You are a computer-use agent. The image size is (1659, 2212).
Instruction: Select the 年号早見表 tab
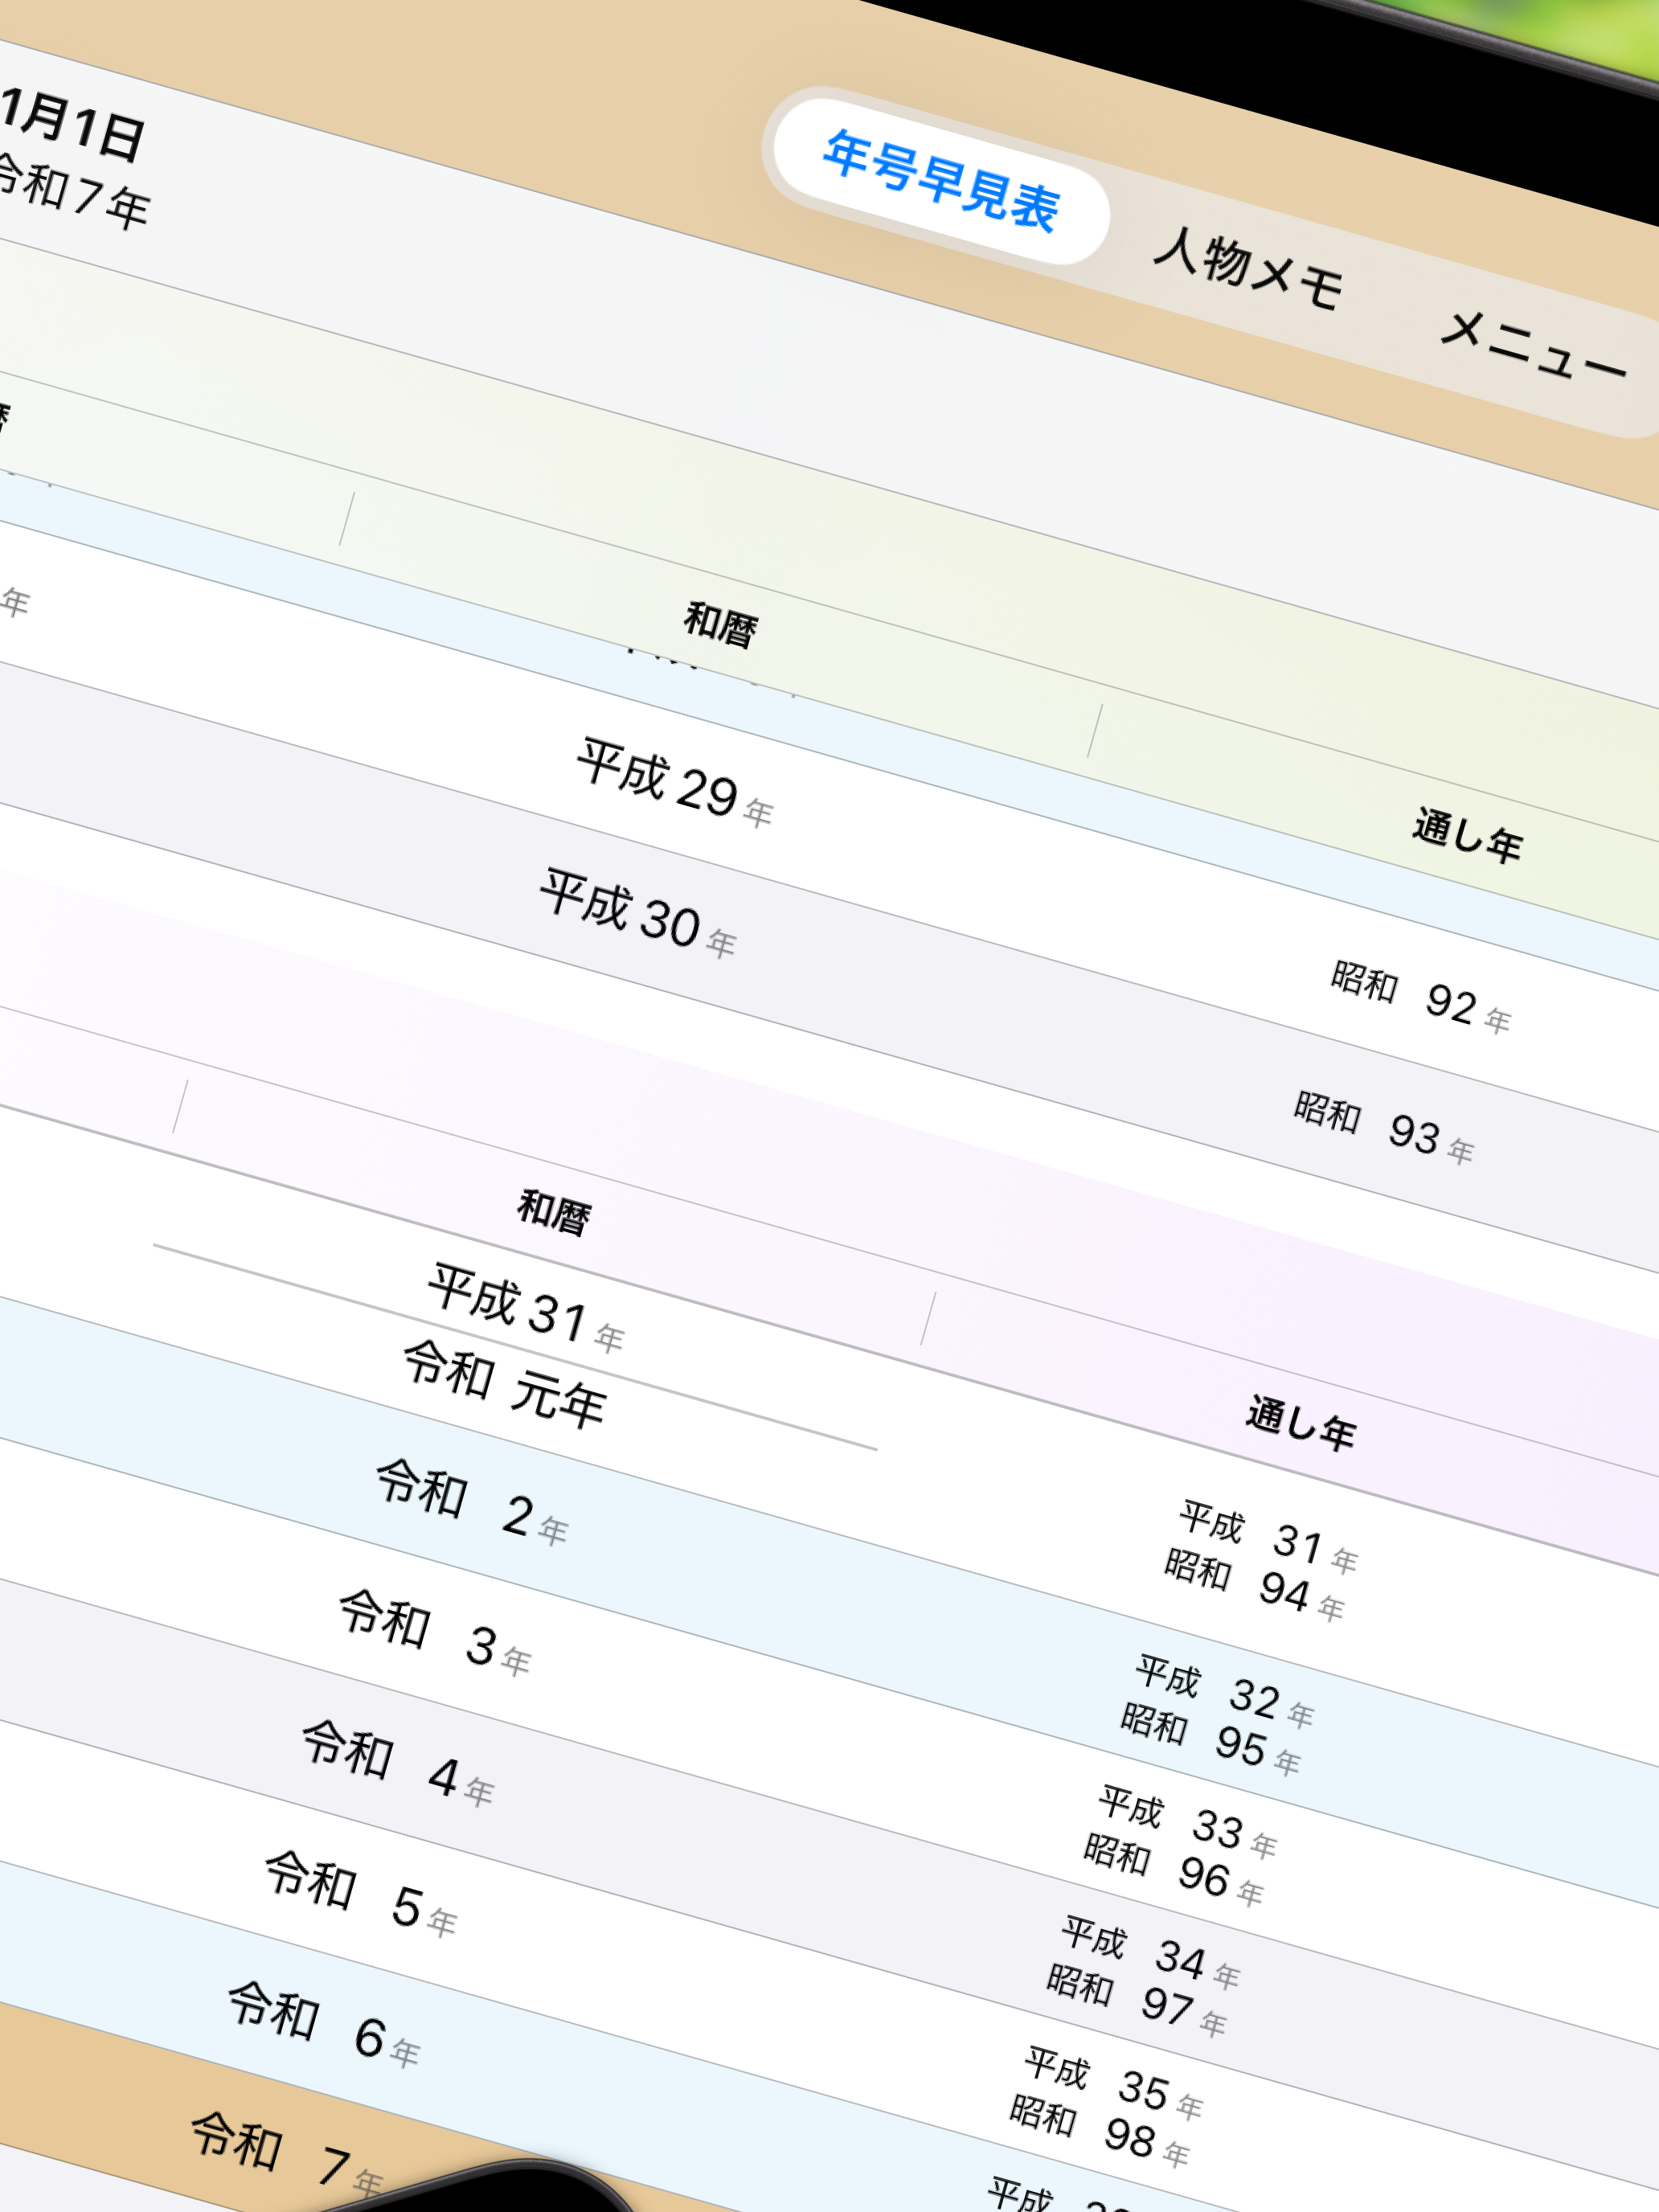point(940,181)
